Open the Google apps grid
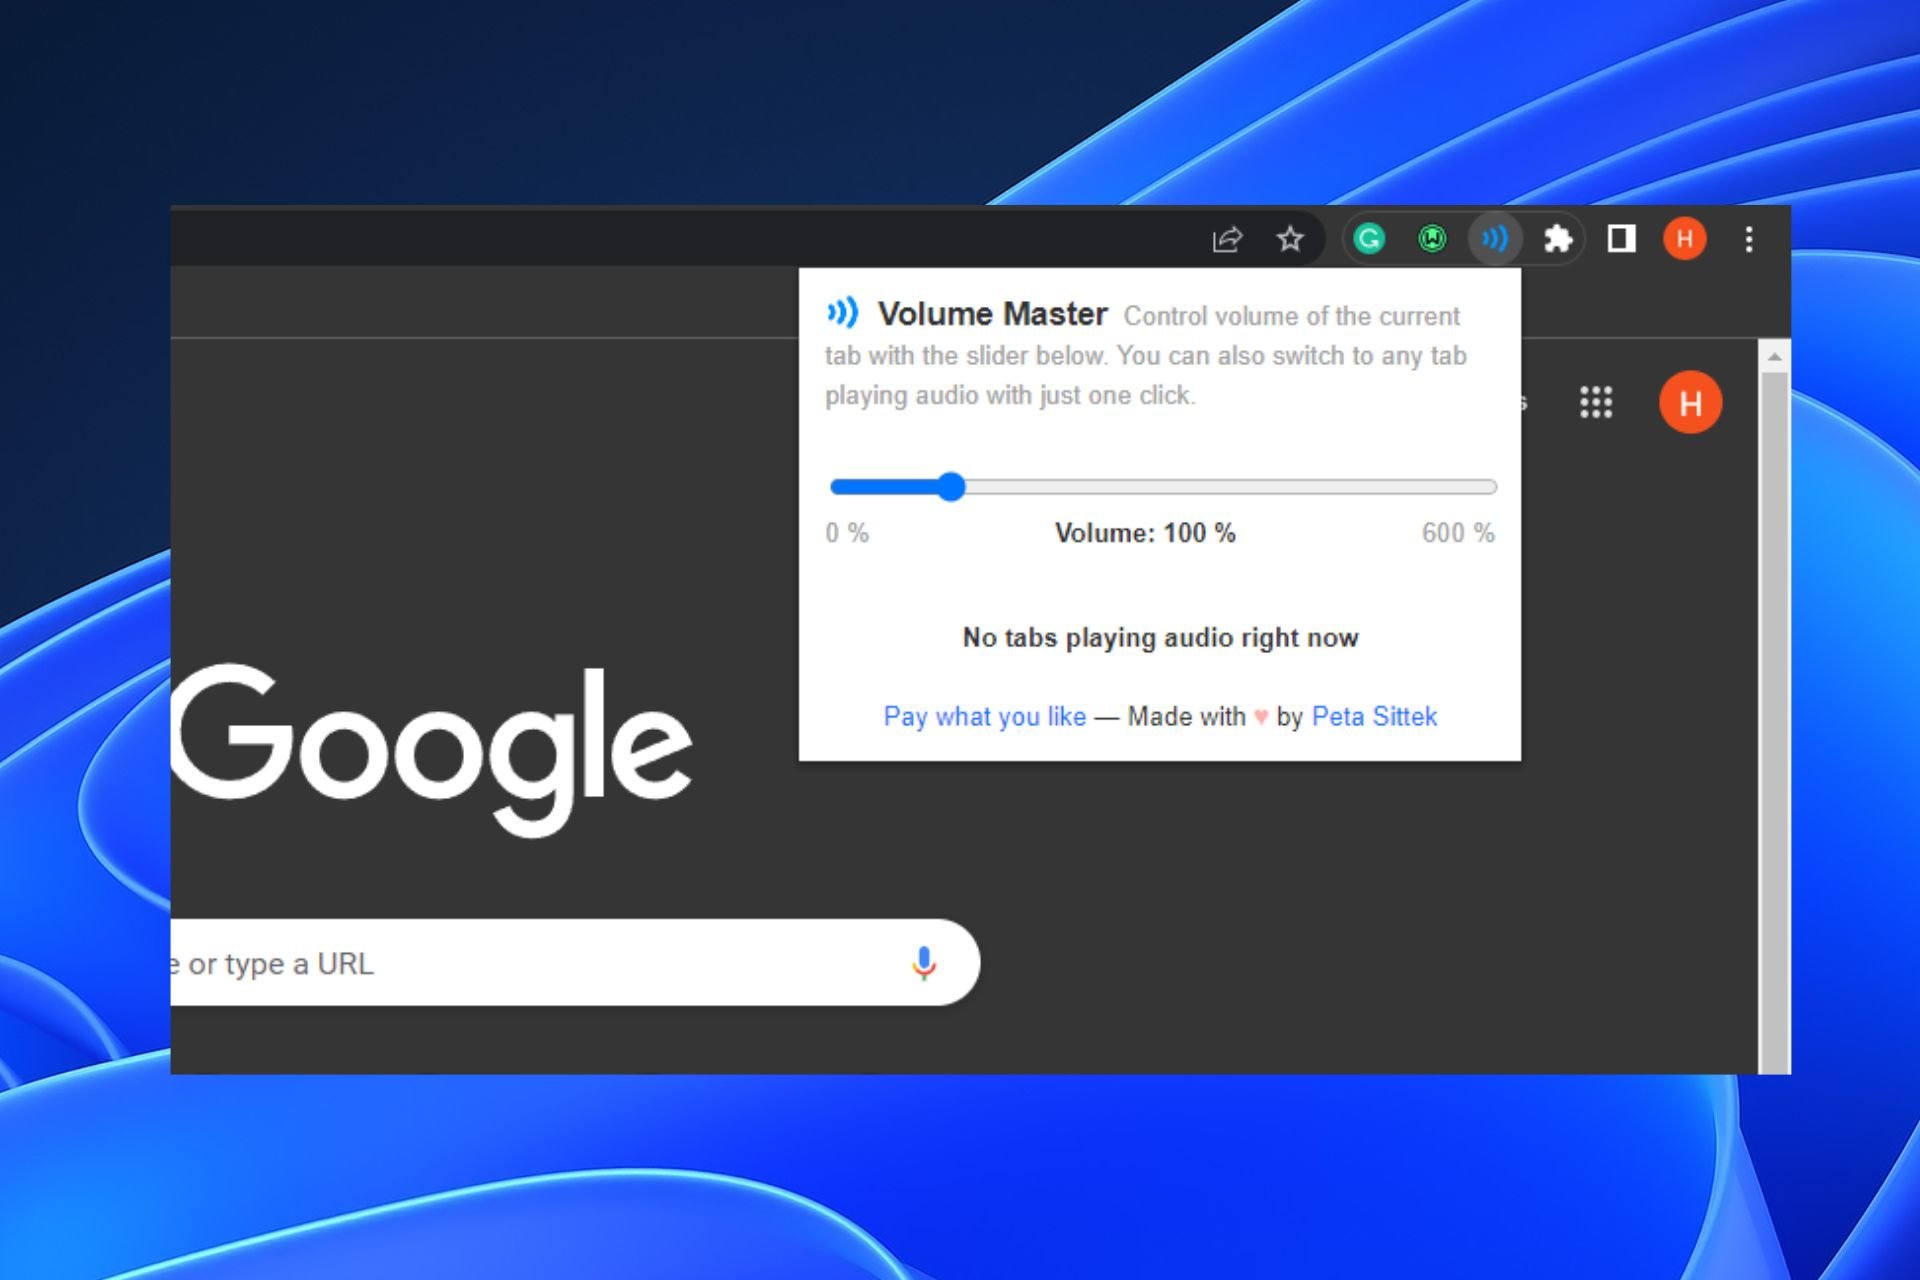The width and height of the screenshot is (1920, 1280). point(1596,402)
